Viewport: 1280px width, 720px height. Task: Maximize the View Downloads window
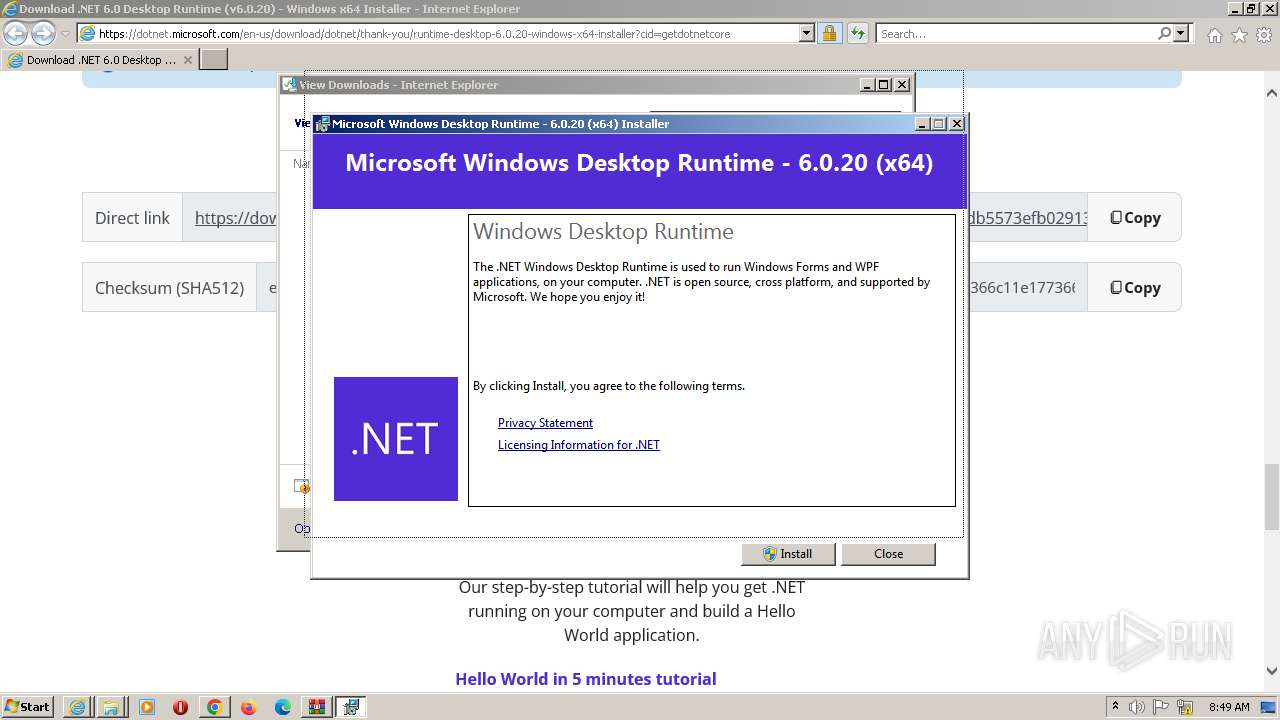(884, 85)
